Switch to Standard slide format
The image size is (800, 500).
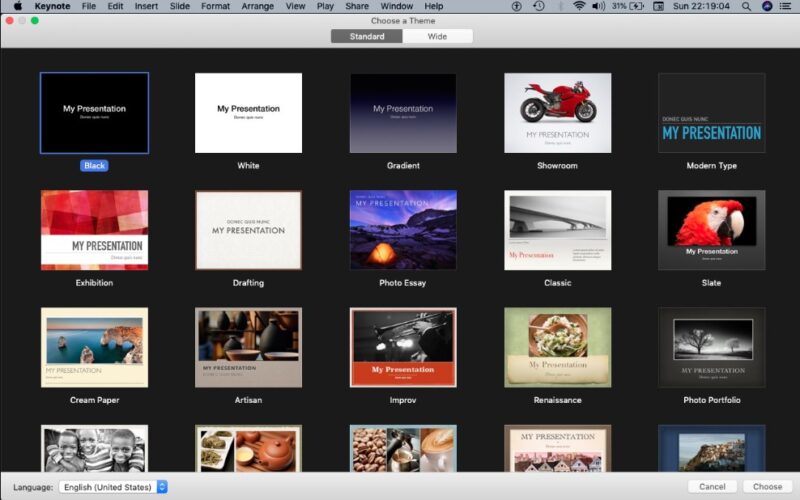tap(367, 37)
